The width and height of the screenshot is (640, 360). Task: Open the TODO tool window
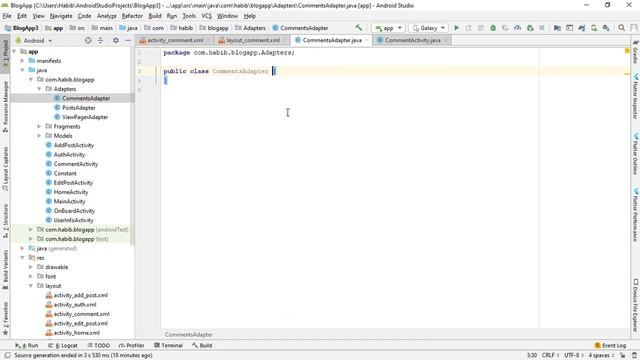pyautogui.click(x=99, y=345)
